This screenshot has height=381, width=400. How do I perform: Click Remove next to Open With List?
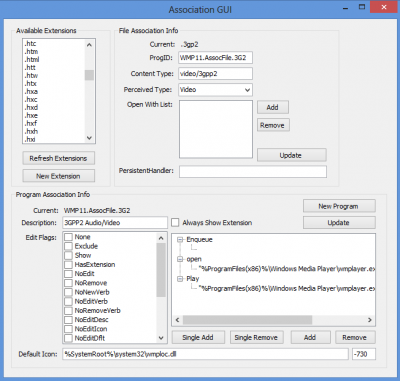[x=273, y=125]
